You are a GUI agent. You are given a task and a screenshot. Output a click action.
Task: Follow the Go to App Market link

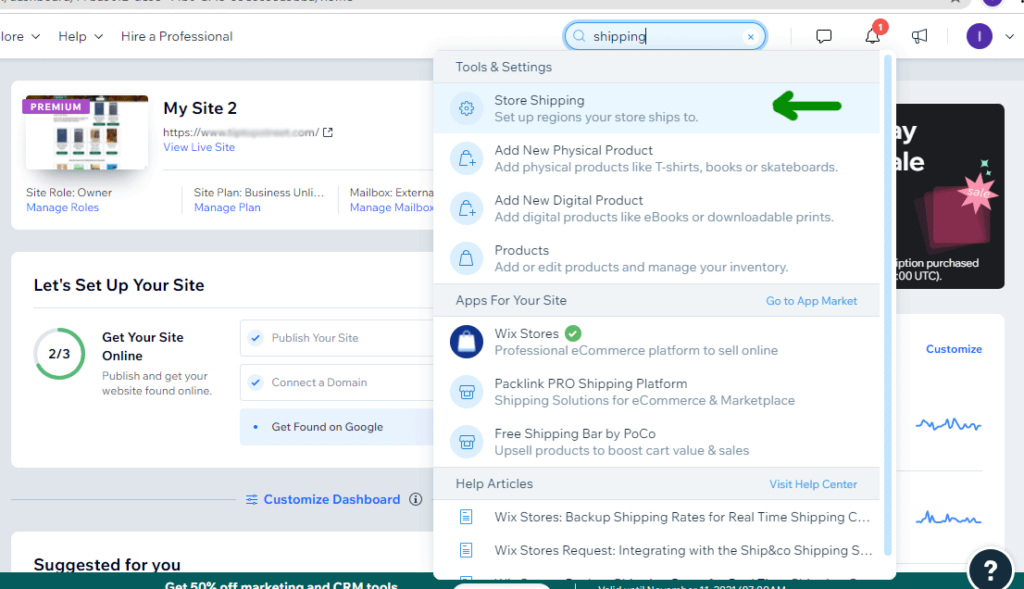pos(811,301)
